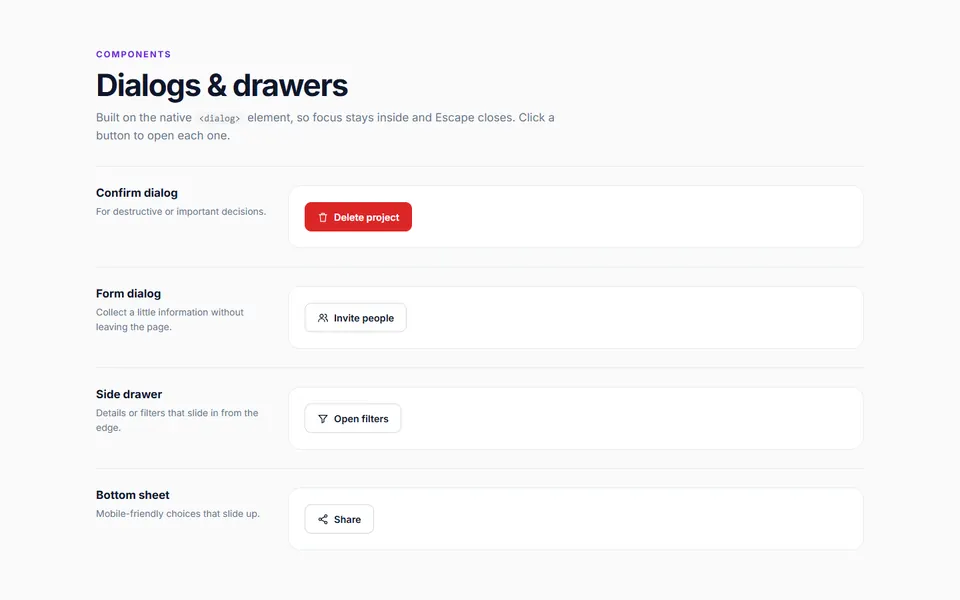The height and width of the screenshot is (600, 960).
Task: Open the Delete project confirm dialog
Action: pos(358,217)
